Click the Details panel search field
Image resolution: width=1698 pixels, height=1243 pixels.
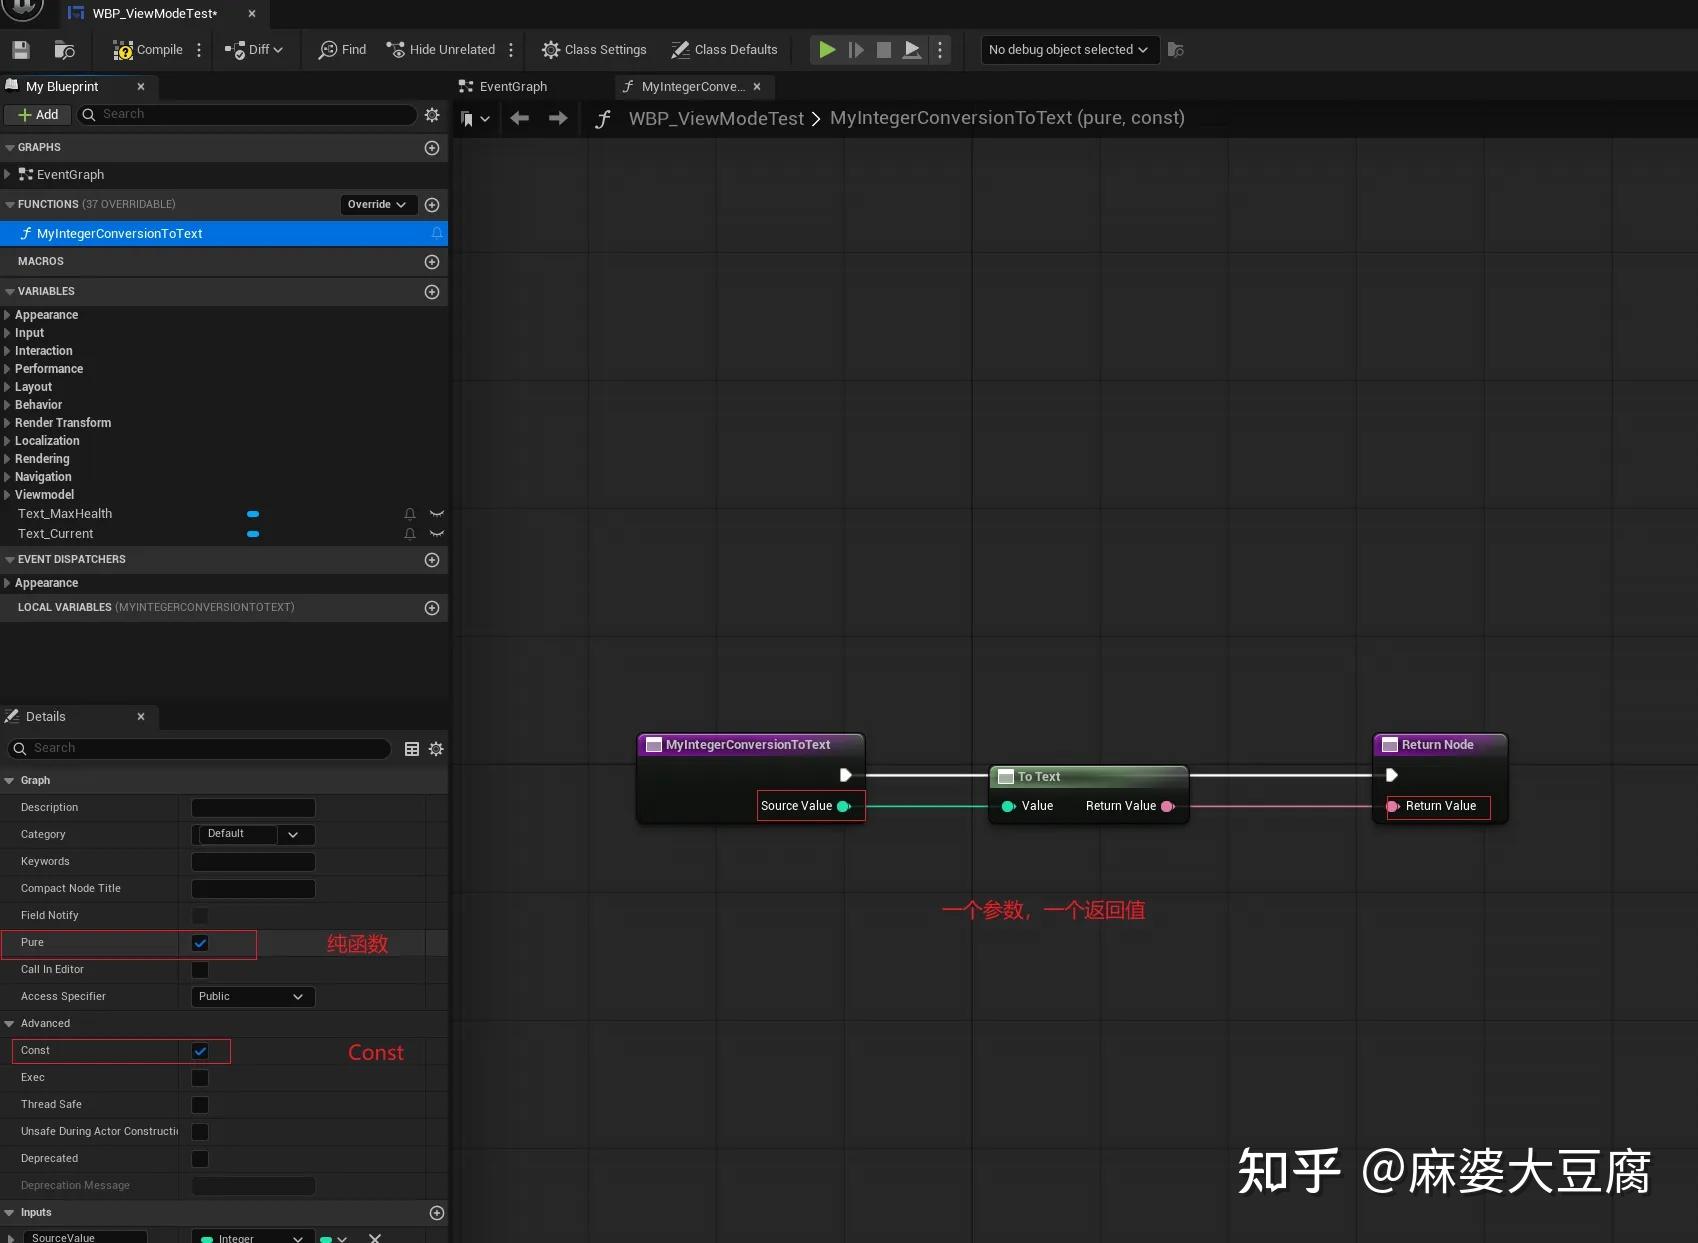tap(200, 748)
